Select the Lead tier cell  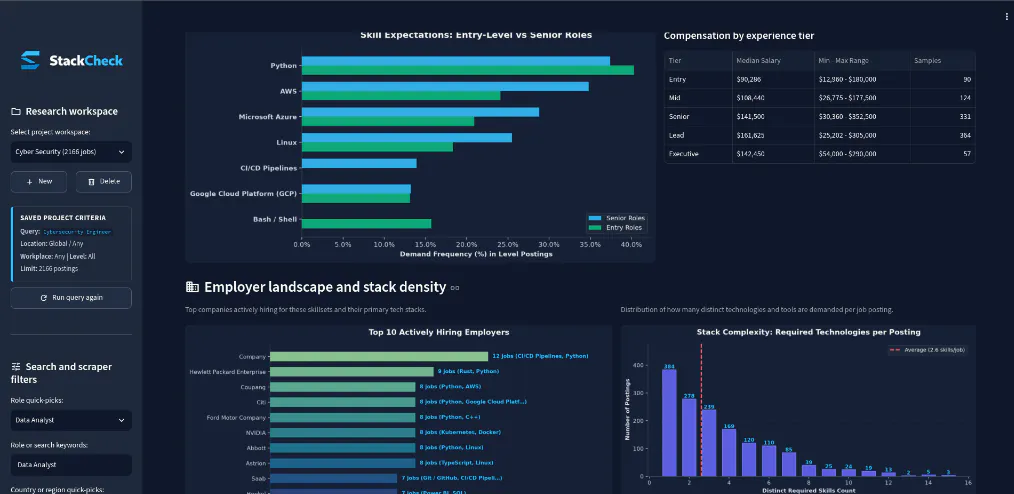tap(698, 135)
